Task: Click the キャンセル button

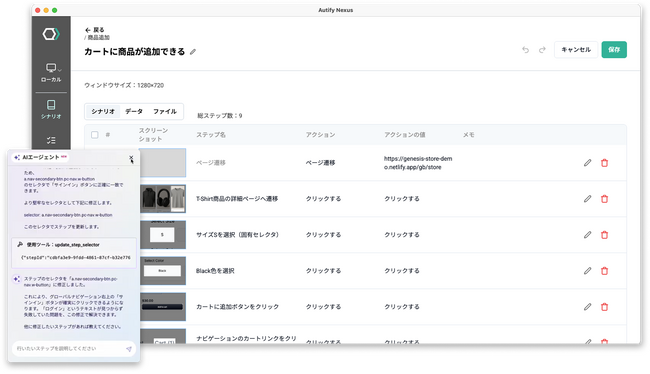Action: [x=576, y=50]
